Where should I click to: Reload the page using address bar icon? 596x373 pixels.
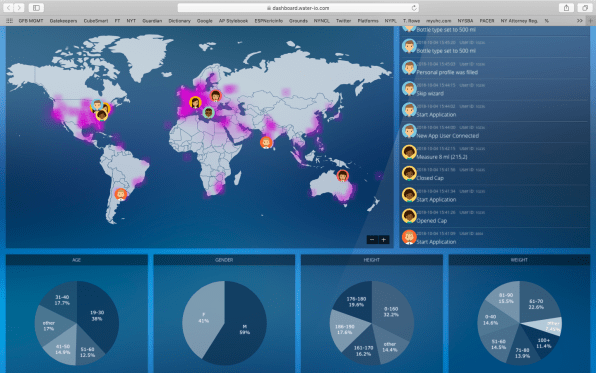point(414,8)
